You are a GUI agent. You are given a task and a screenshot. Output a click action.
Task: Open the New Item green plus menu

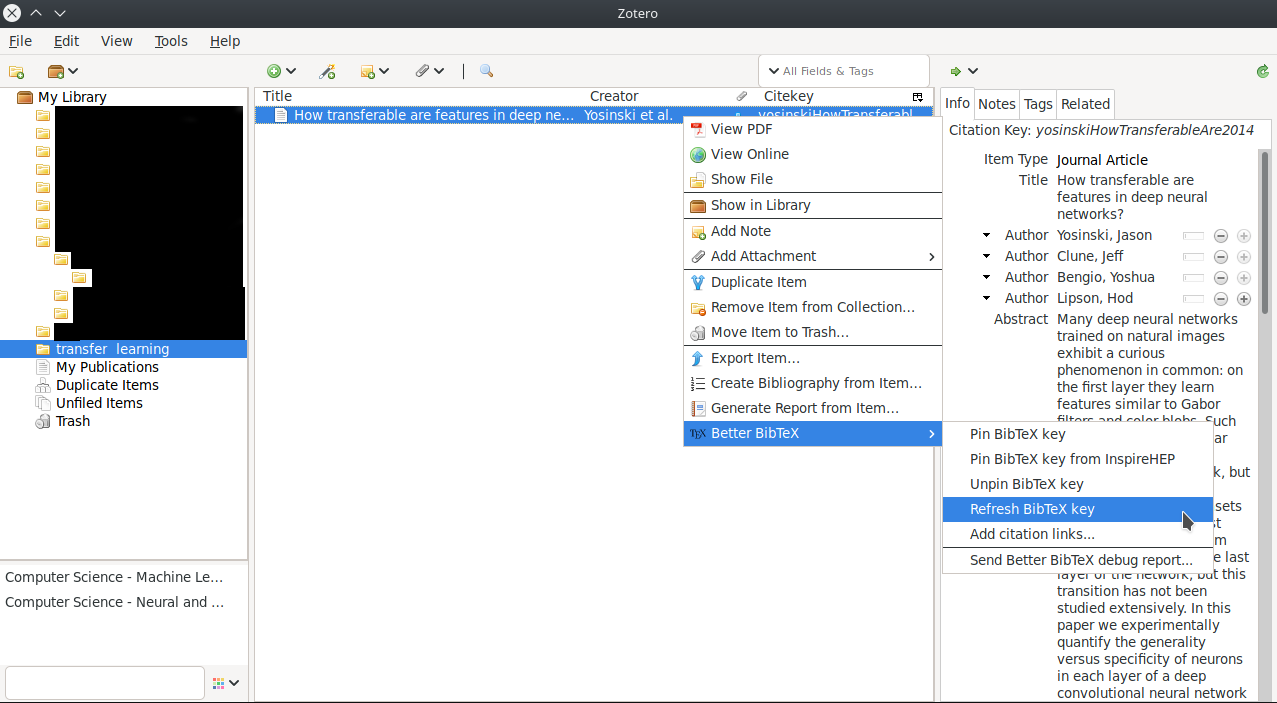(281, 71)
